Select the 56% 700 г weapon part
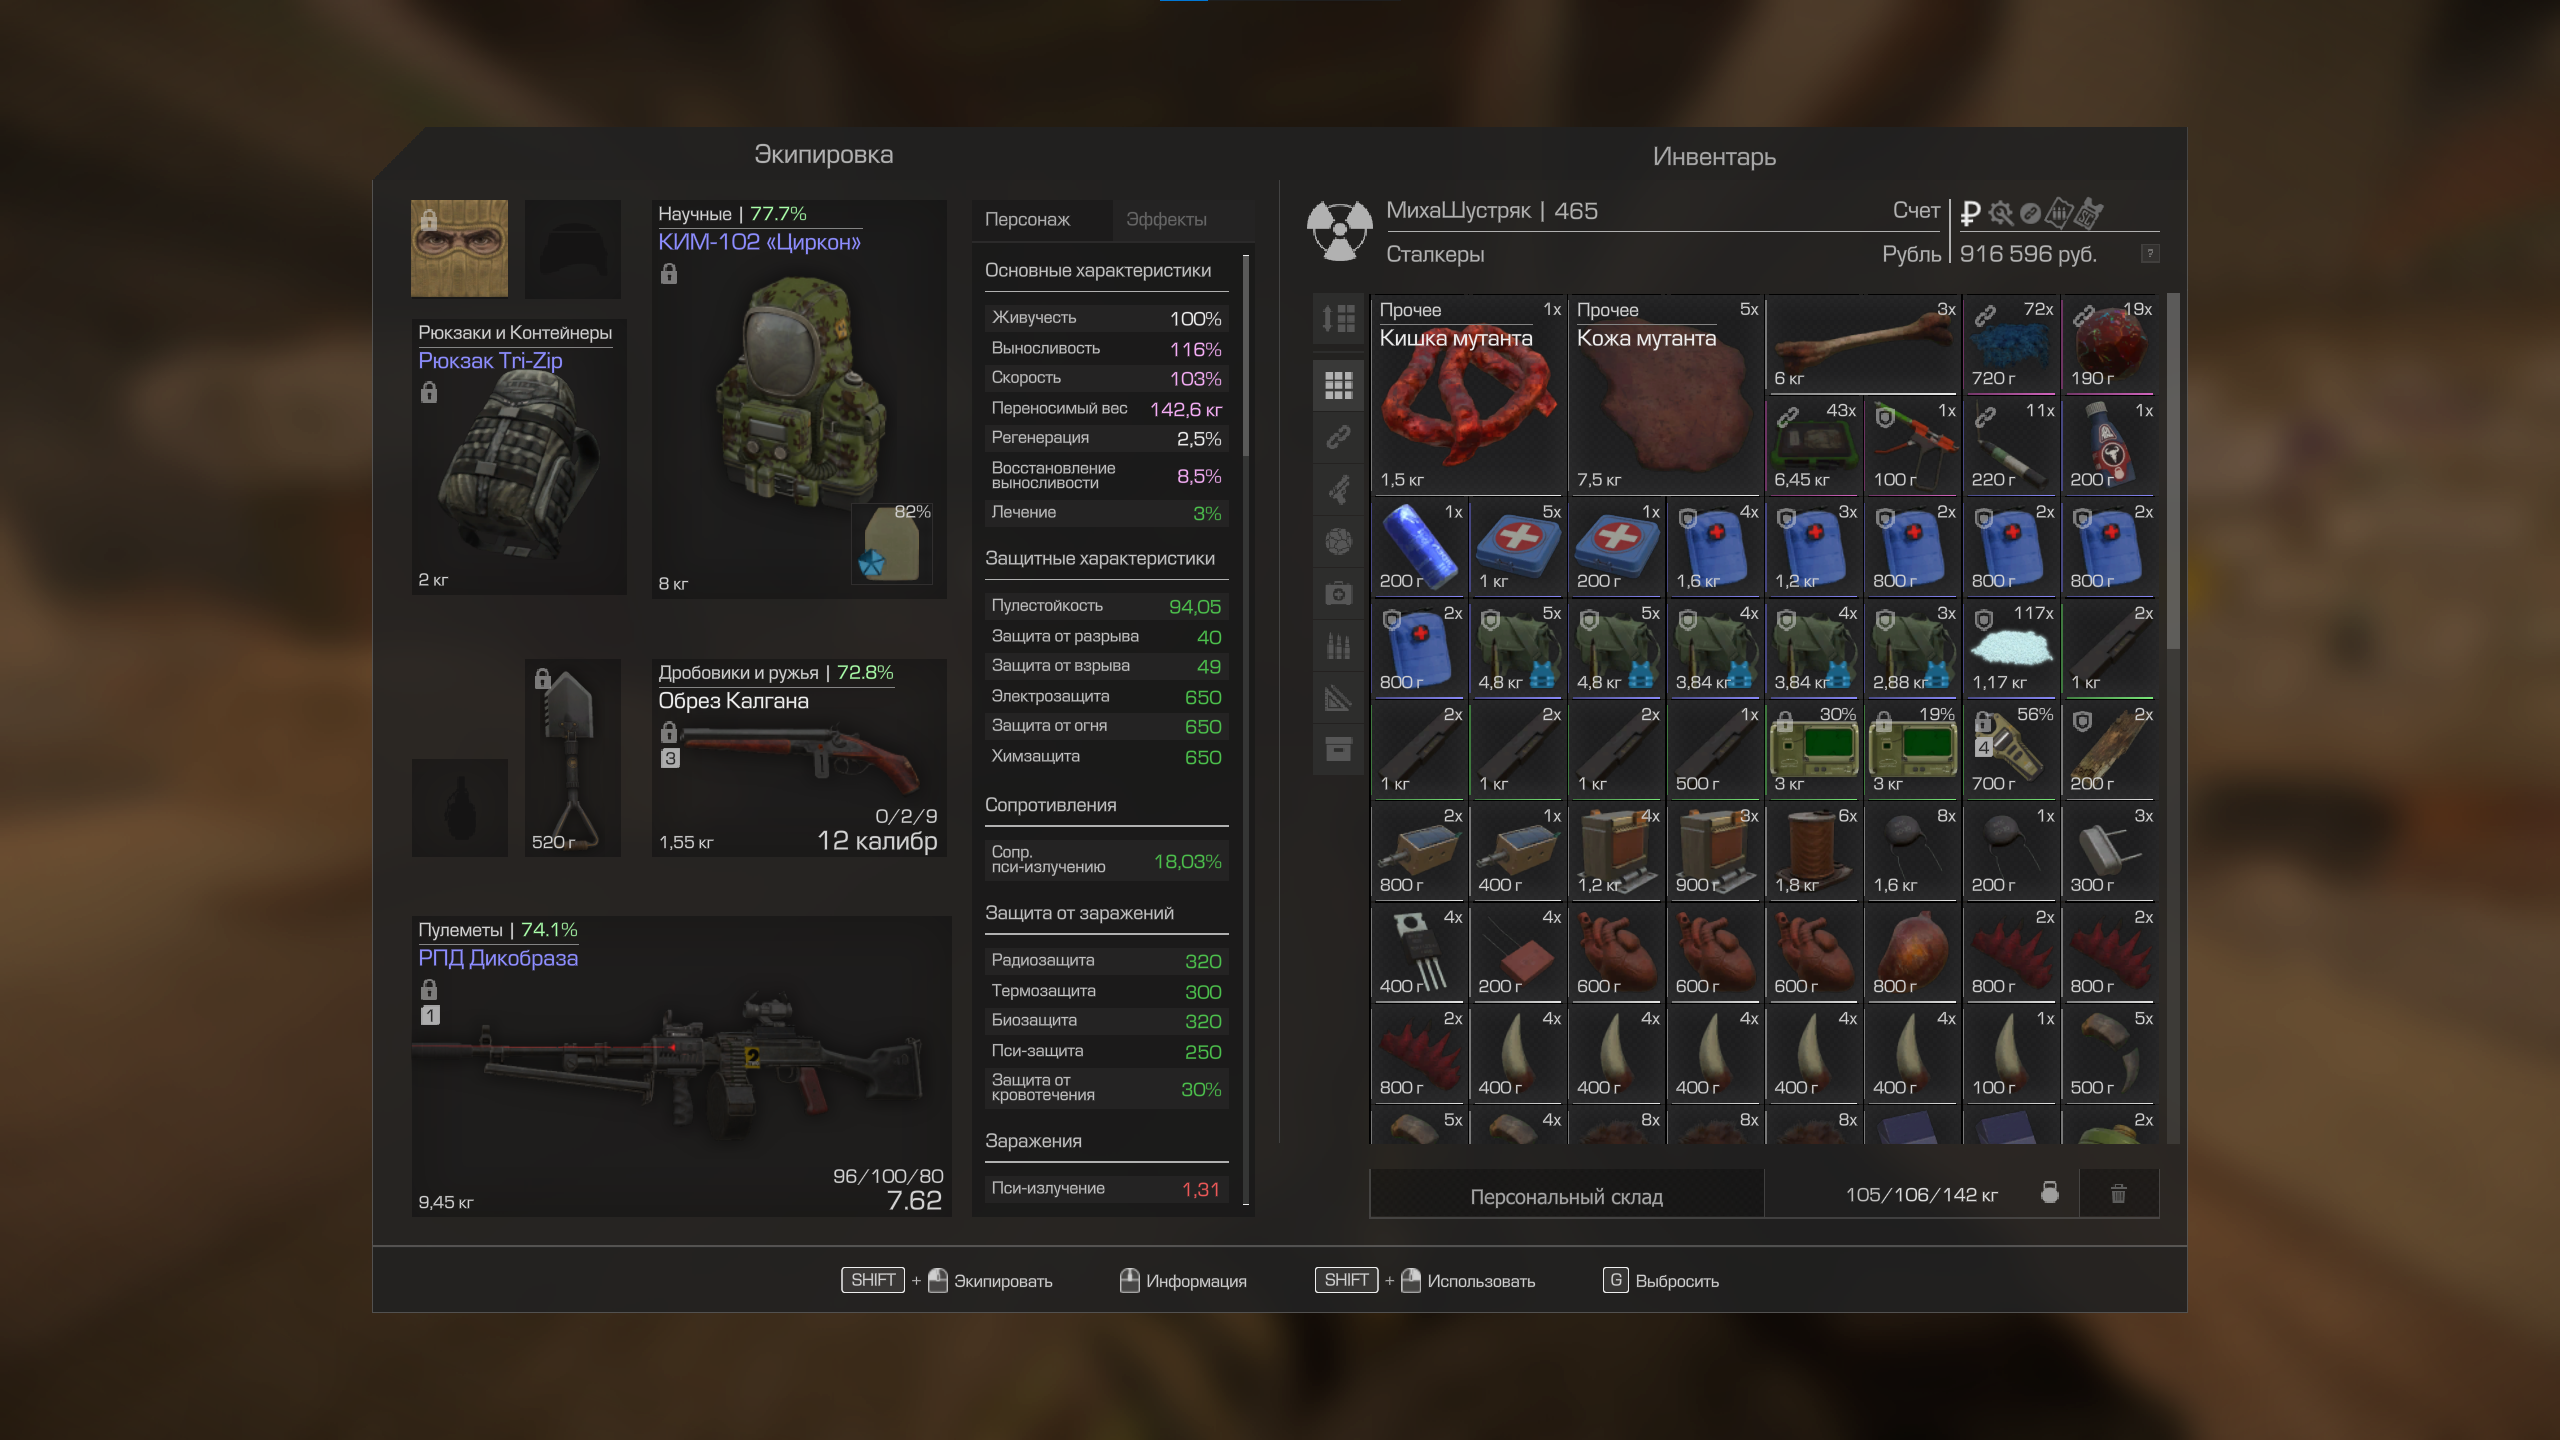Viewport: 2560px width, 1440px height. pyautogui.click(x=2009, y=749)
